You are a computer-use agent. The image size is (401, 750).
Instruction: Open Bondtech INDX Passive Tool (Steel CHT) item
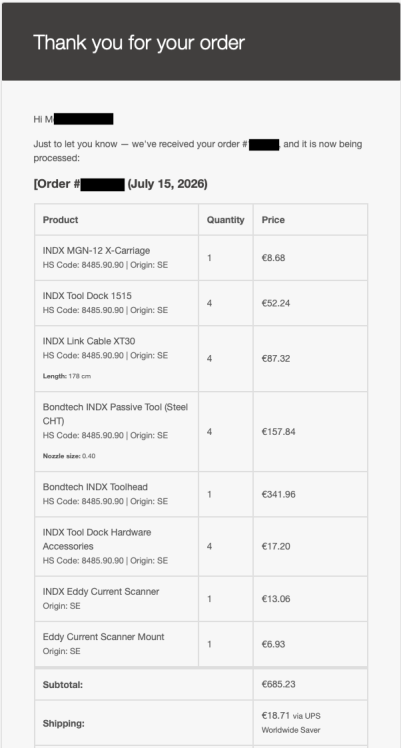click(x=115, y=414)
